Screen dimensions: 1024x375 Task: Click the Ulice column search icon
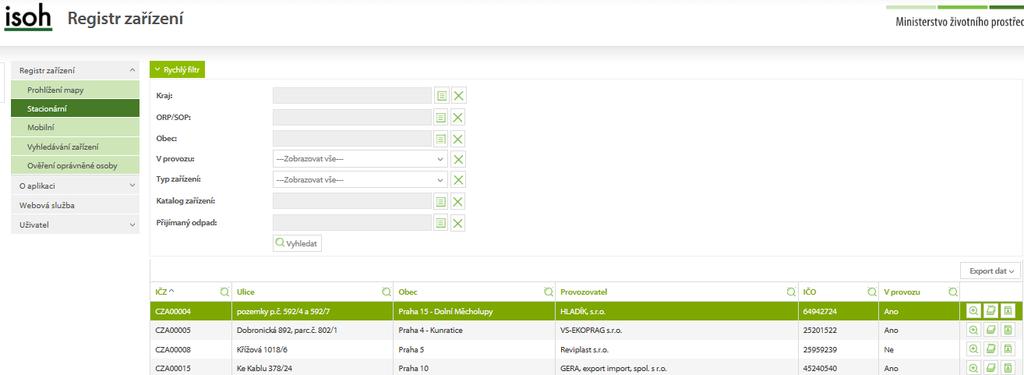coord(386,292)
